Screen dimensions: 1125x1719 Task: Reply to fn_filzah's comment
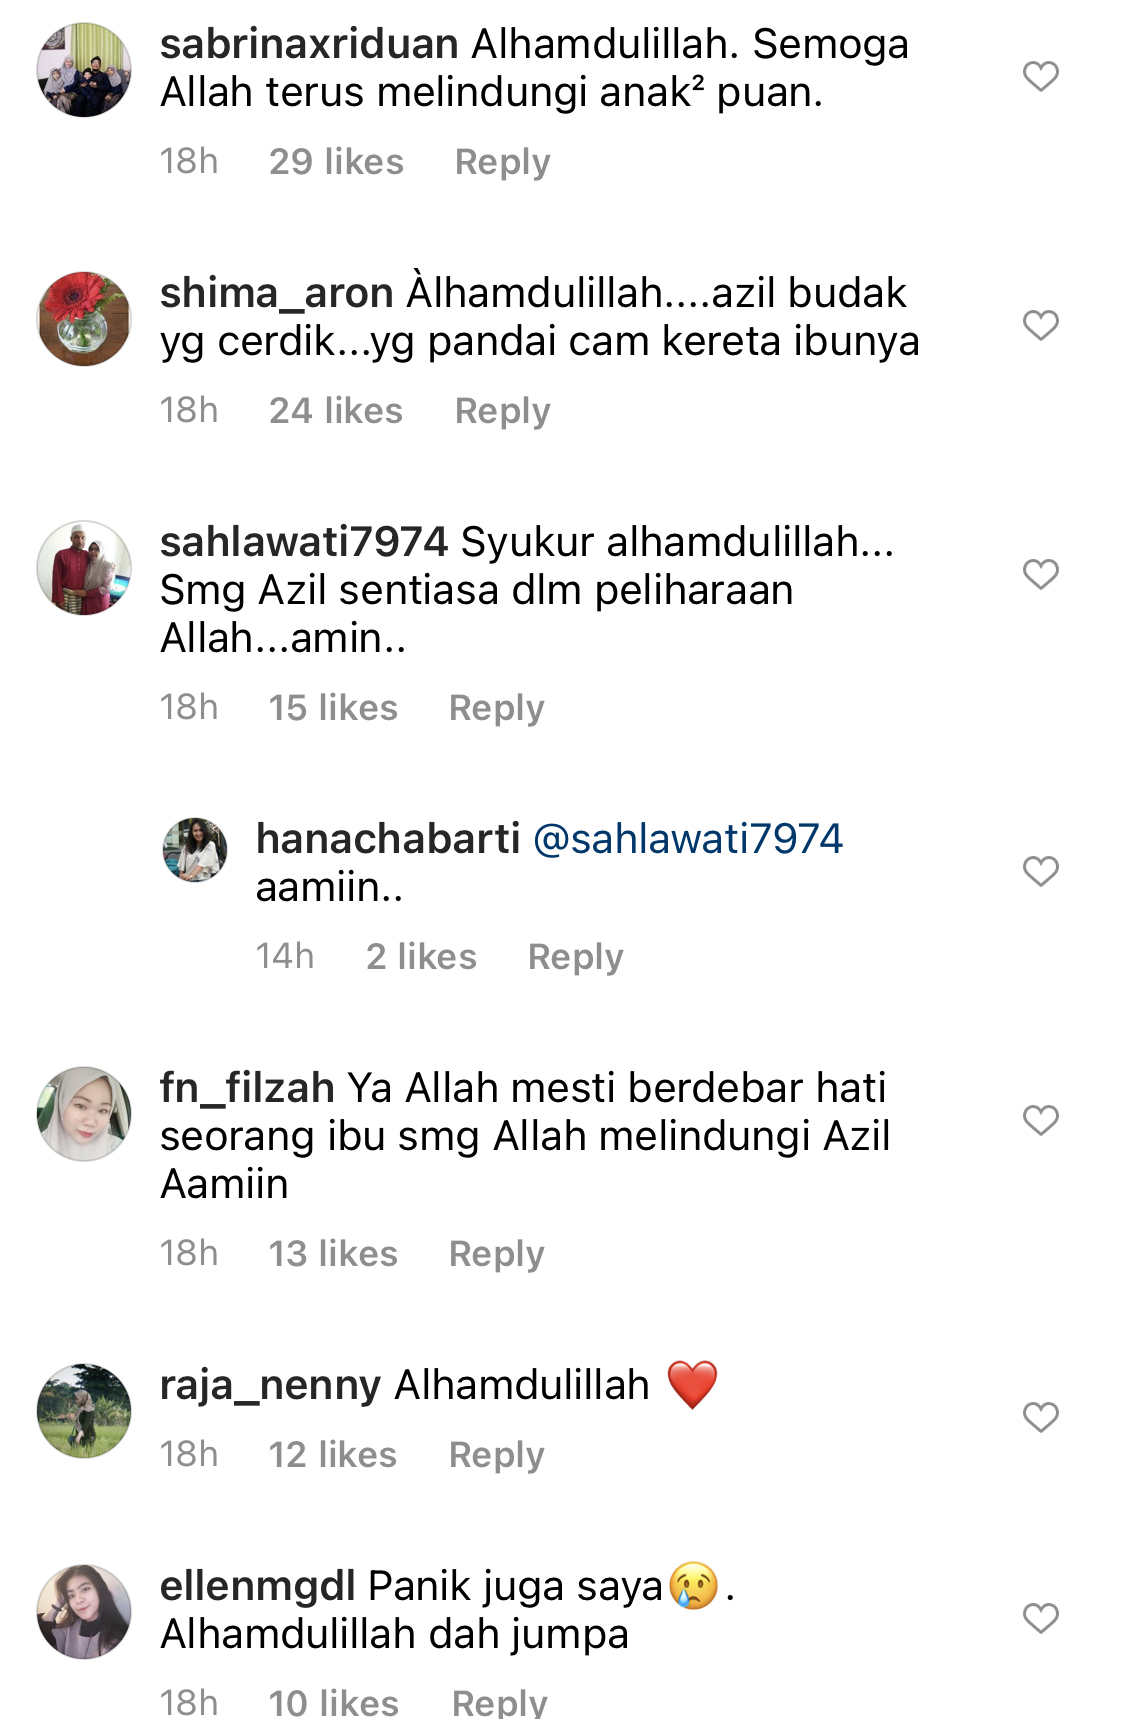tap(496, 1254)
